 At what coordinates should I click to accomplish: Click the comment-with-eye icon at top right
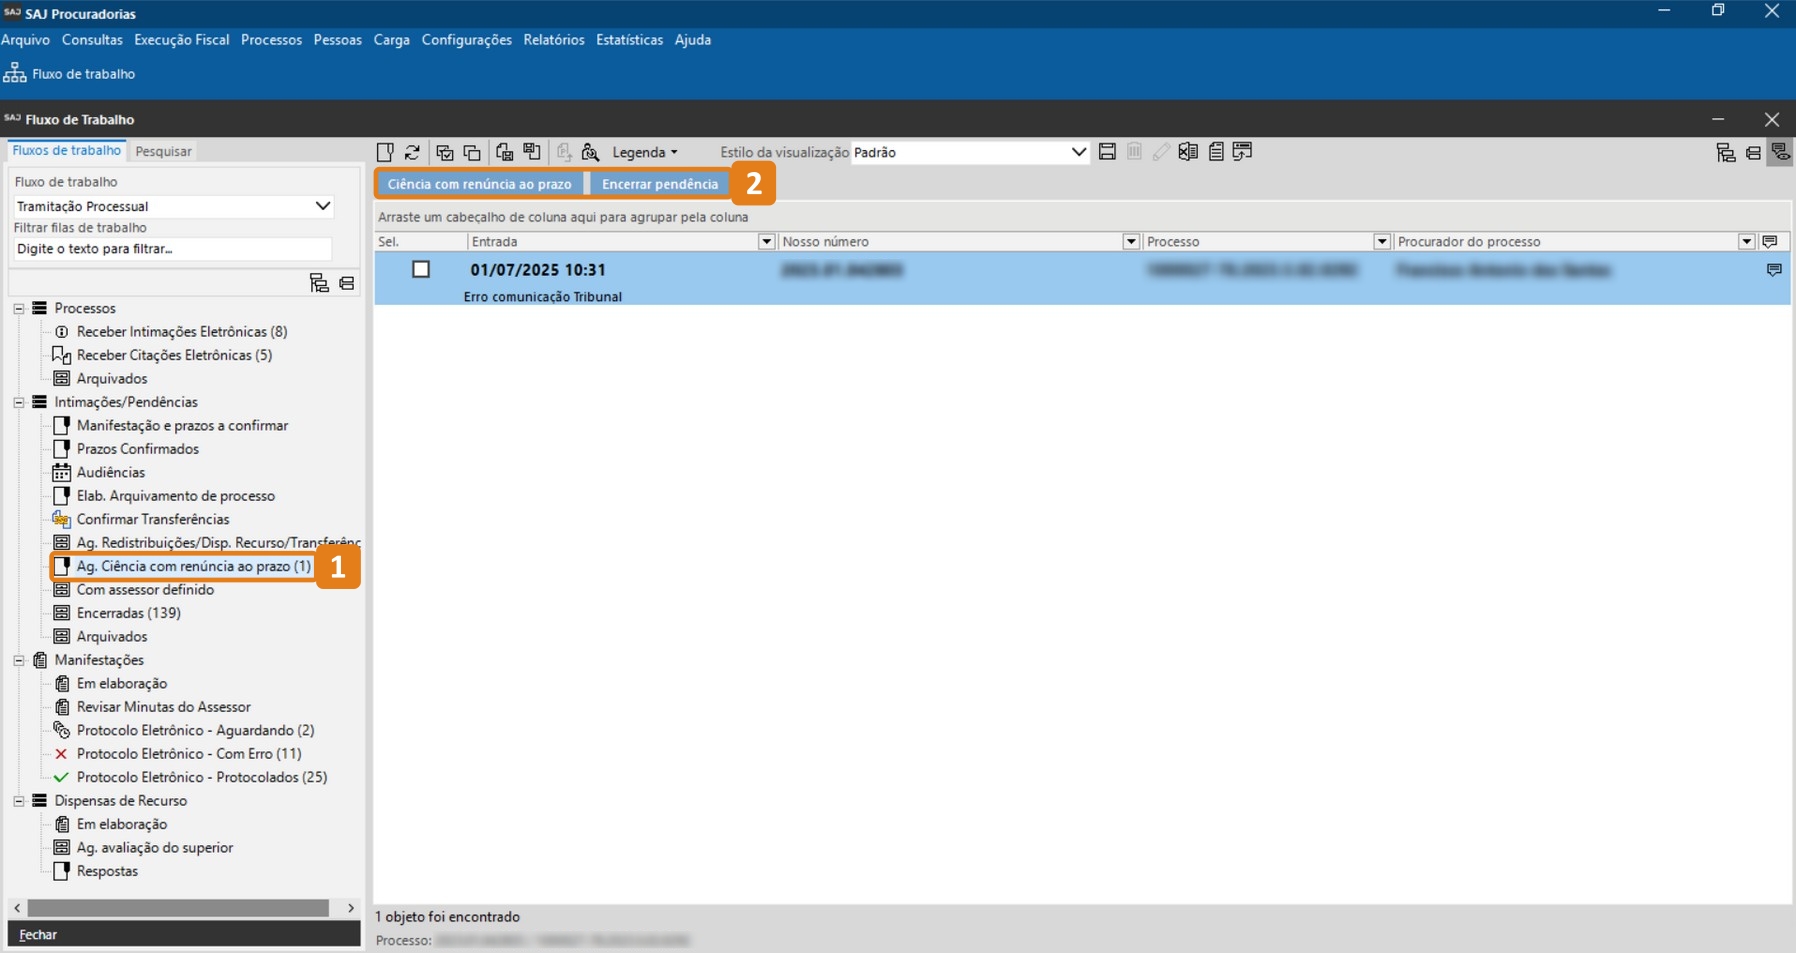pyautogui.click(x=1780, y=152)
